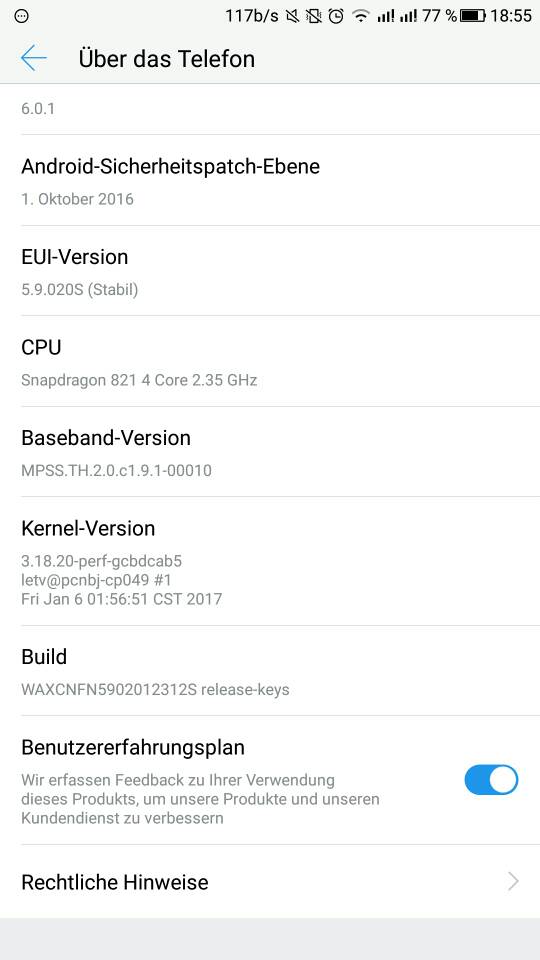Image resolution: width=540 pixels, height=960 pixels.
Task: Tap the chat bubble notification icon
Action: 21,16
